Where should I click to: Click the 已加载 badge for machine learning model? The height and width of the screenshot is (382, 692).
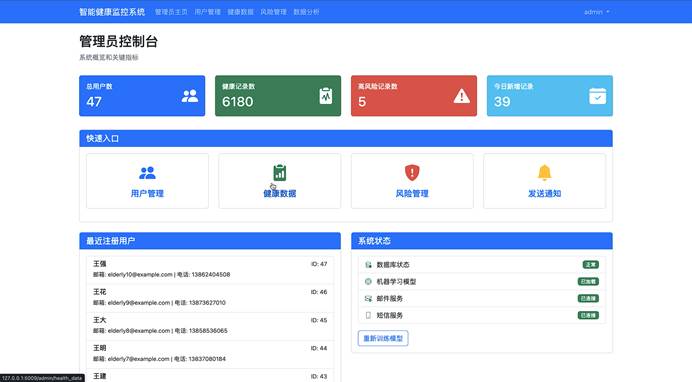pyautogui.click(x=588, y=281)
